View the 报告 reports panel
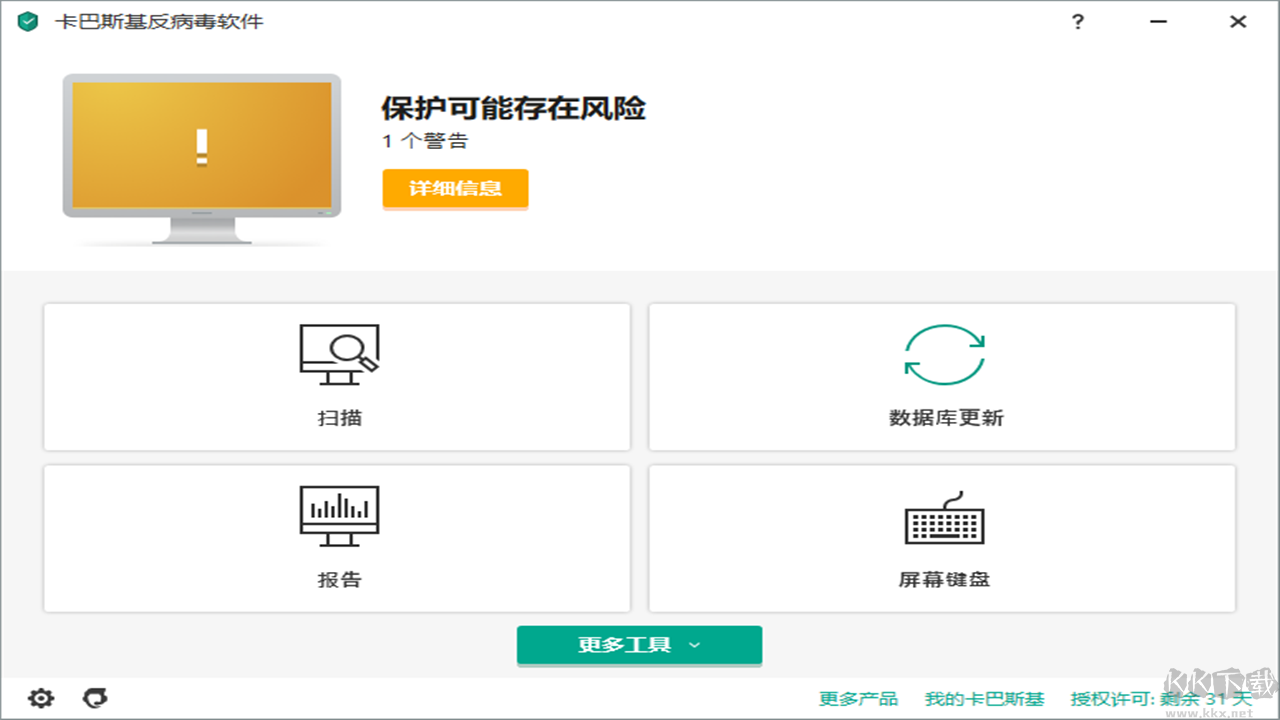 point(337,538)
